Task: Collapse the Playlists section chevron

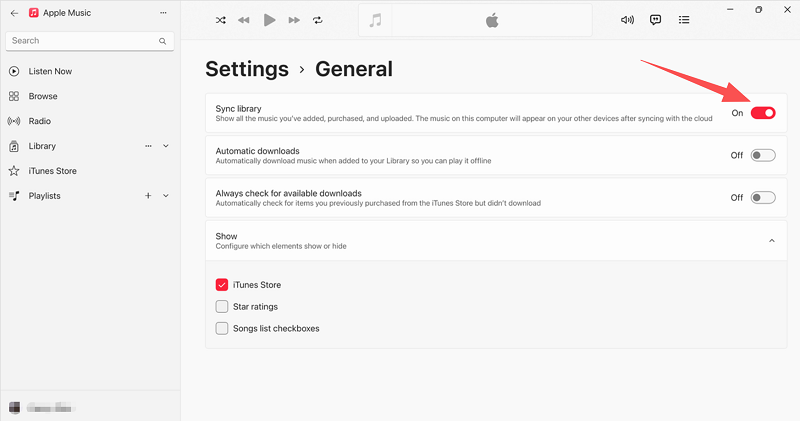Action: (x=166, y=195)
